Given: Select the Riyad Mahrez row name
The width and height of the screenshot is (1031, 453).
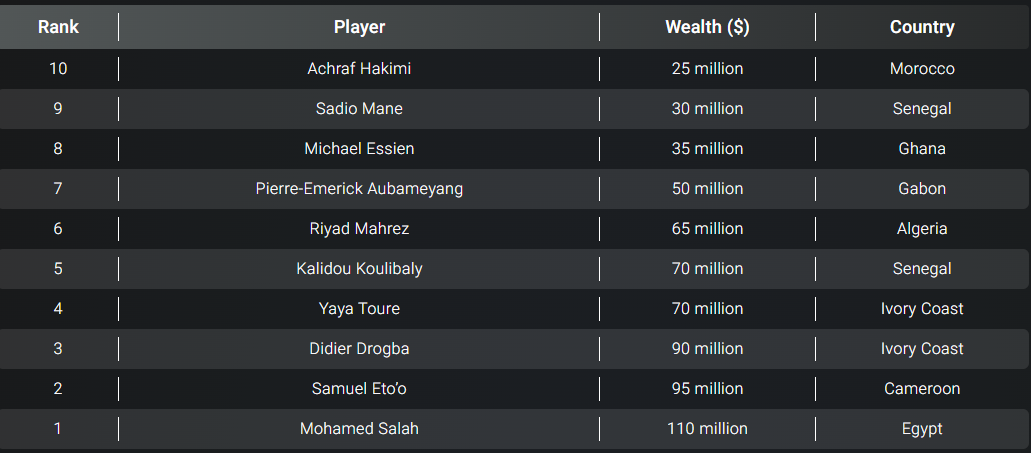Looking at the screenshot, I should pyautogui.click(x=359, y=229).
